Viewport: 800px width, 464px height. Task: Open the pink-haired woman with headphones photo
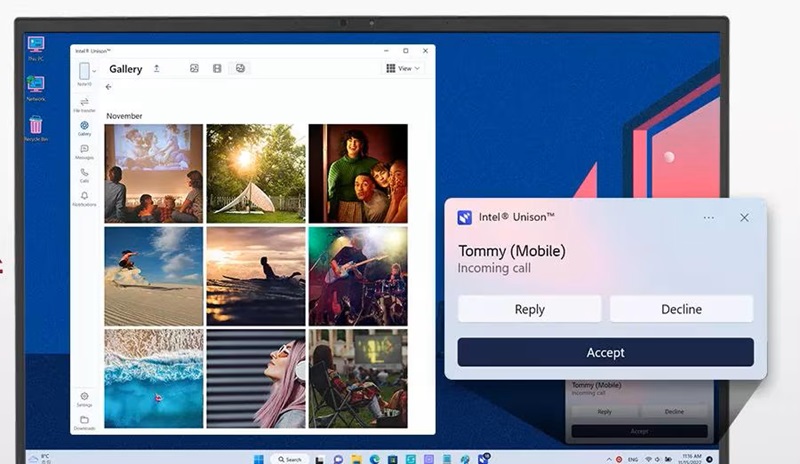point(256,378)
